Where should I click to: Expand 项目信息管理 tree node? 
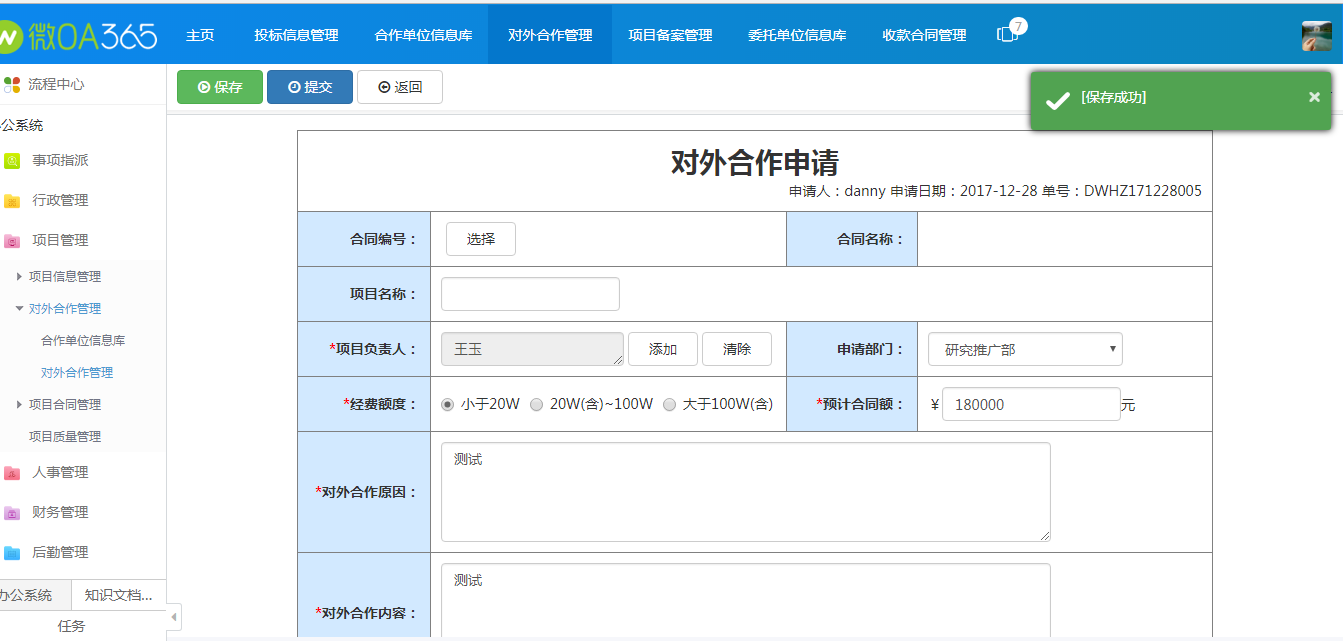click(x=20, y=277)
